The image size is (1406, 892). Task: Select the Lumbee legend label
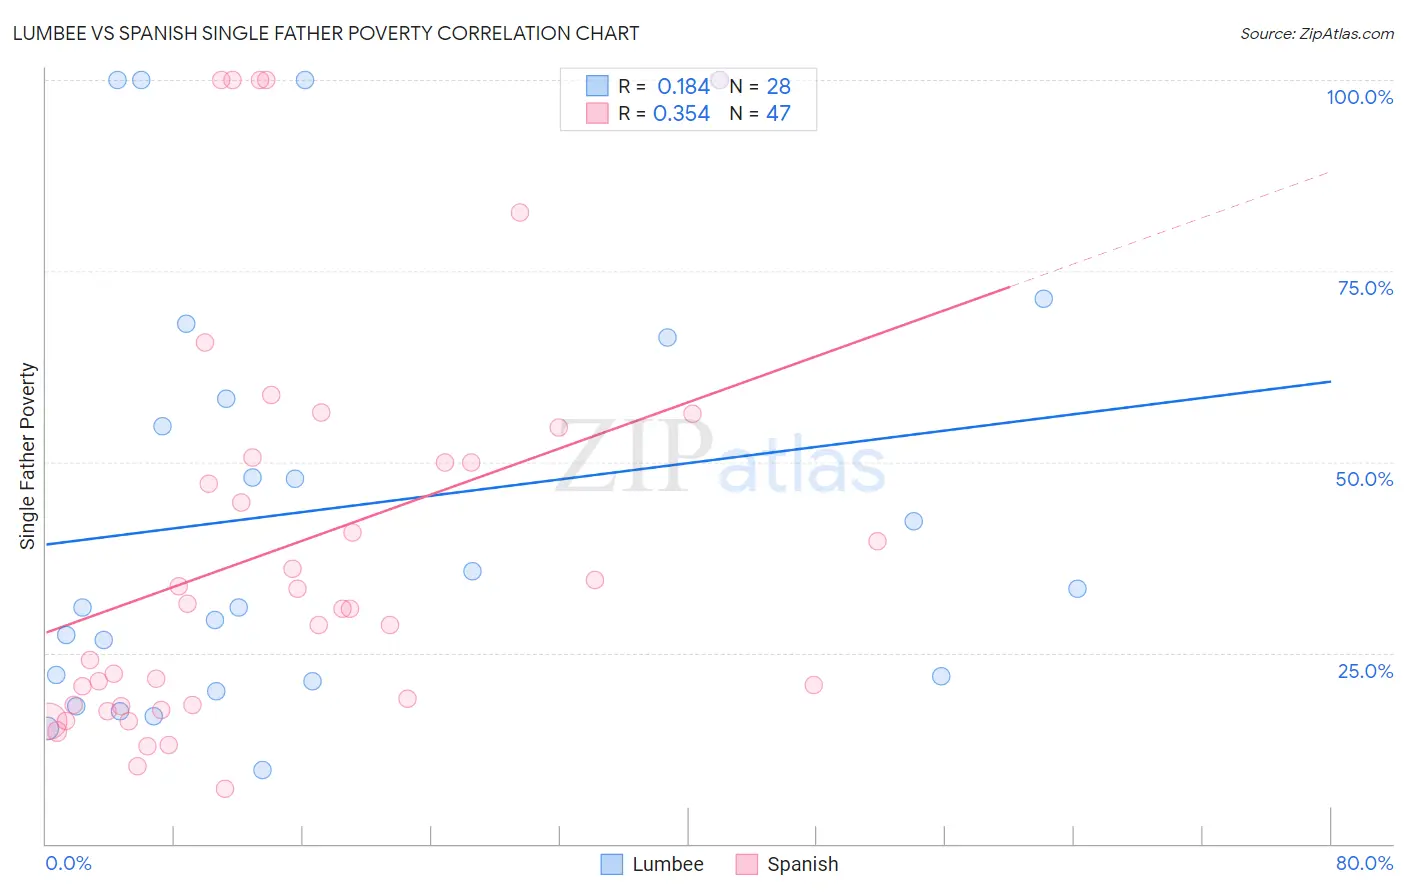(x=668, y=864)
